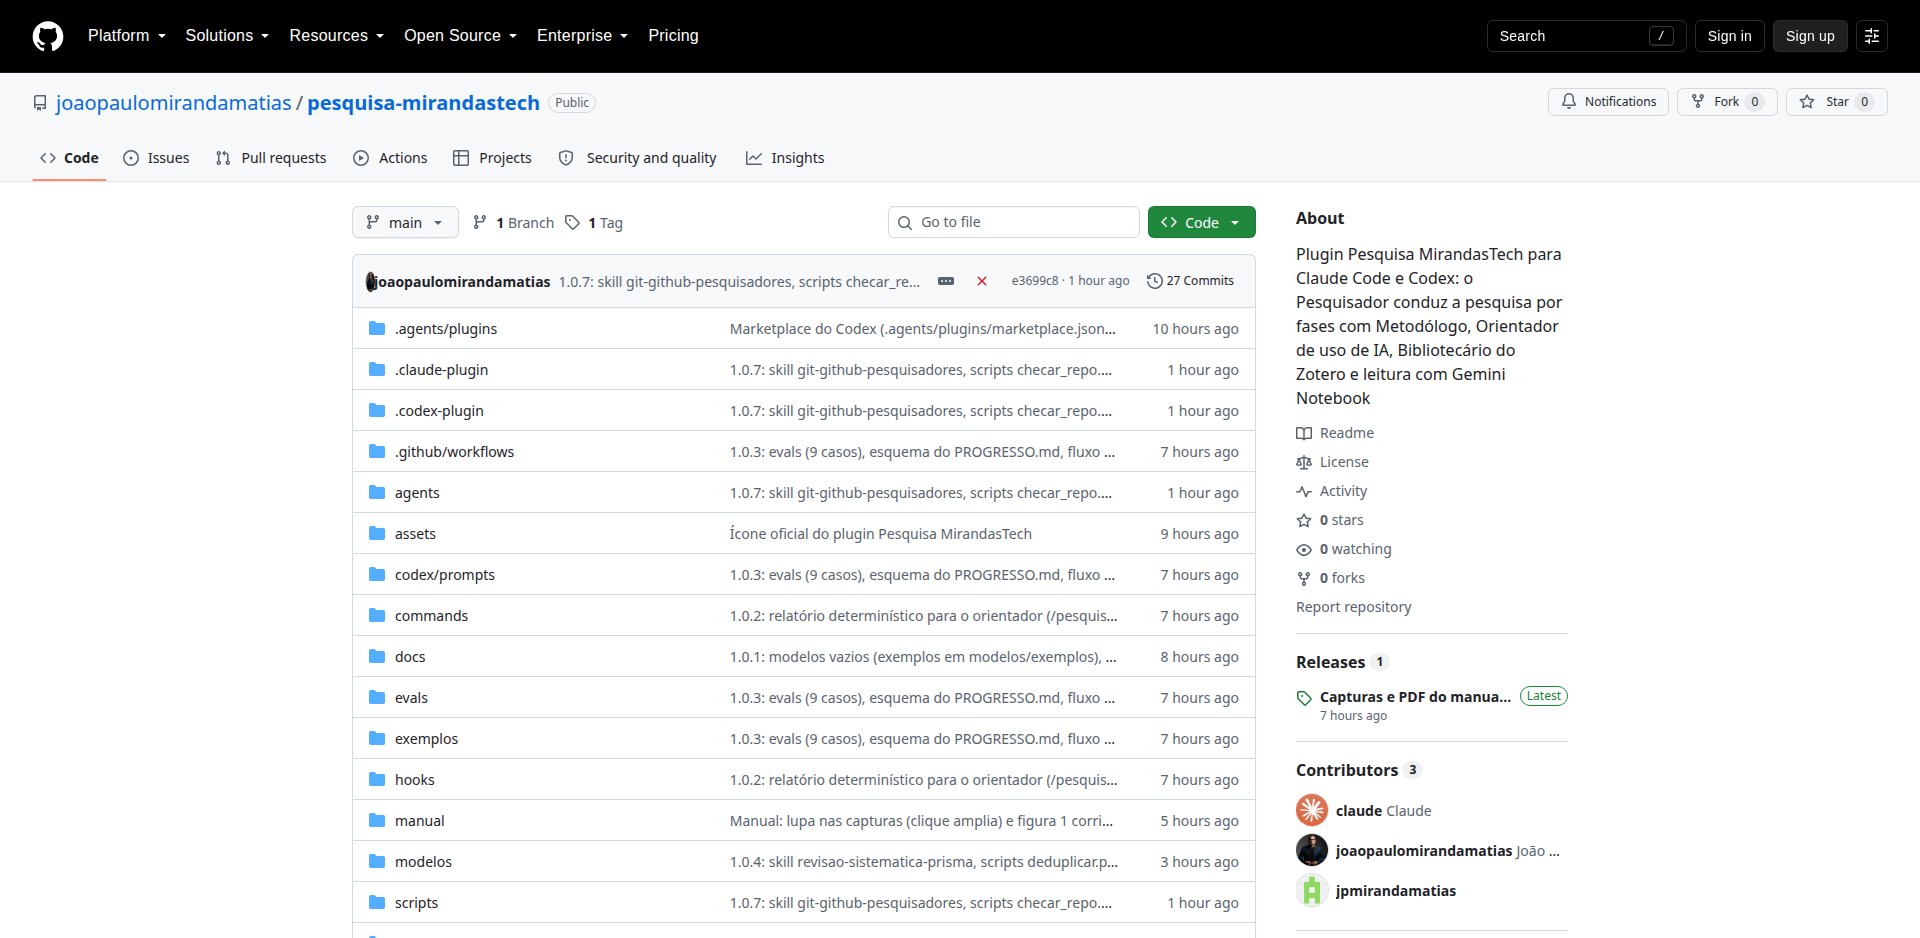Click the Go to file field

tap(1013, 222)
